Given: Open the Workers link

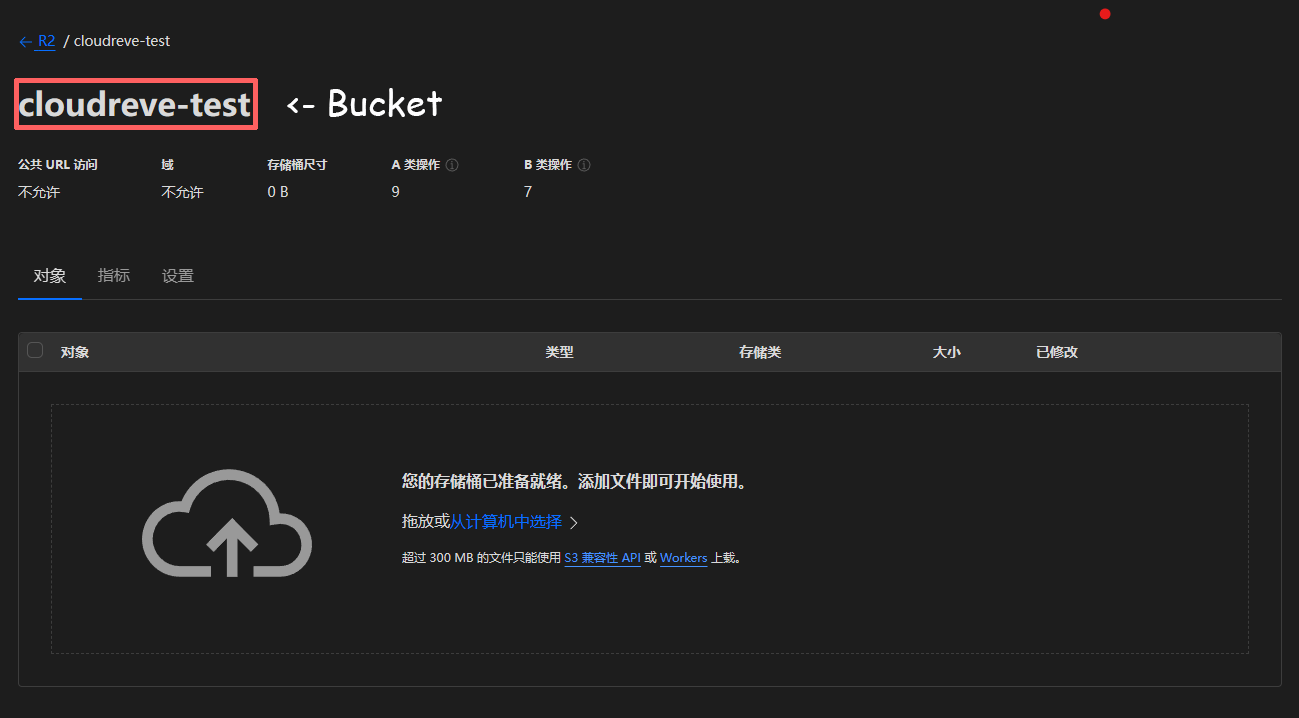Looking at the screenshot, I should coord(683,558).
